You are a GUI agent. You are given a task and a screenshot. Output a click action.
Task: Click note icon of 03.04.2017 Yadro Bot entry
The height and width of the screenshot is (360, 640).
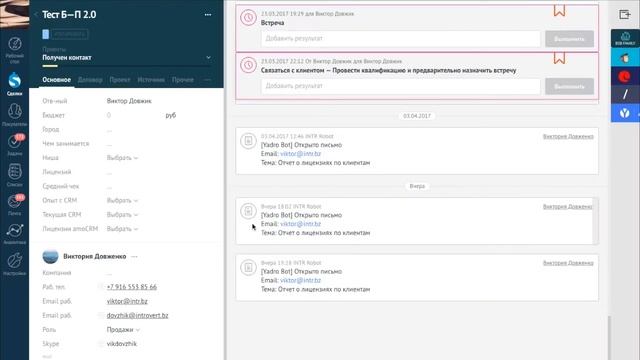248,141
